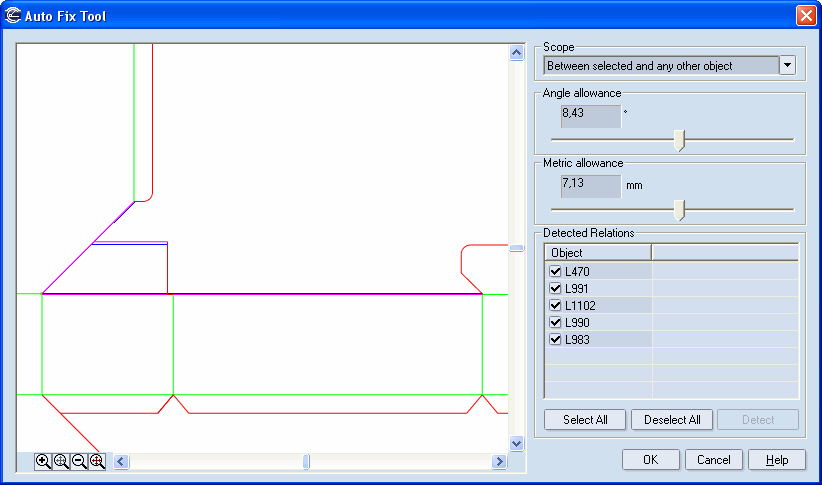Open the Scope dropdown arrow
Image resolution: width=822 pixels, height=485 pixels.
pyautogui.click(x=787, y=66)
